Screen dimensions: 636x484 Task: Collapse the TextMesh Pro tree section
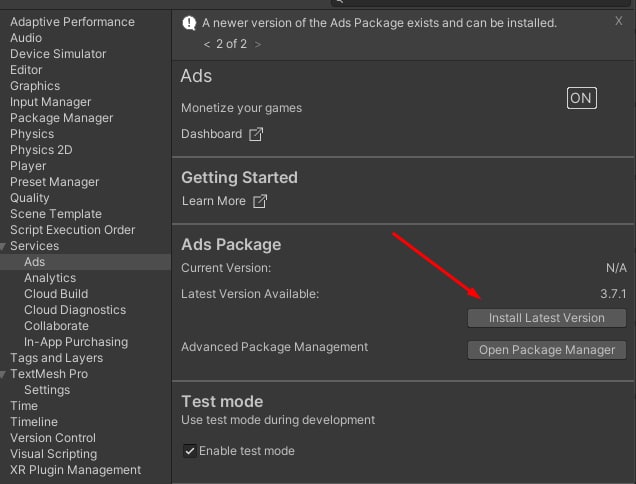3,374
